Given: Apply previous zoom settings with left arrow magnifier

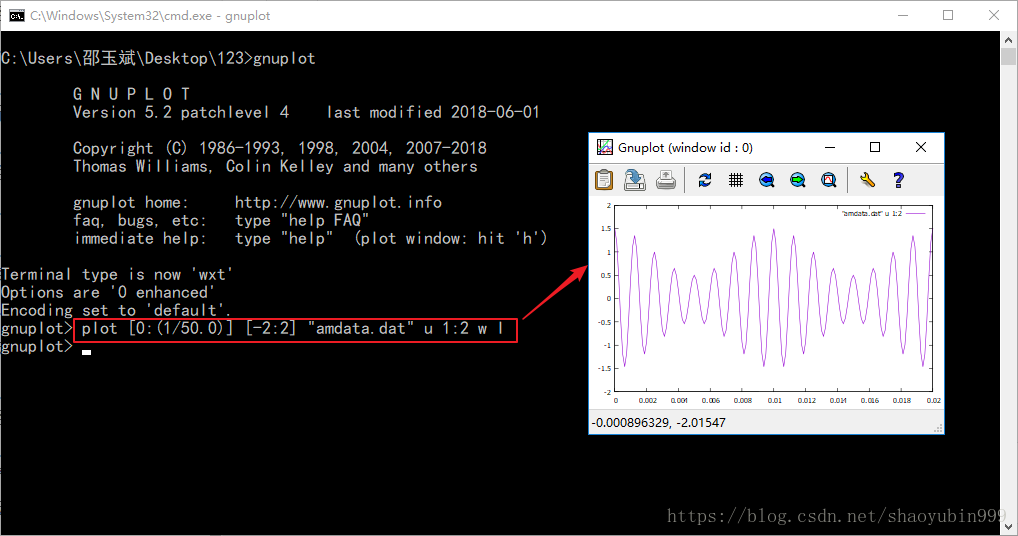Looking at the screenshot, I should pyautogui.click(x=767, y=180).
